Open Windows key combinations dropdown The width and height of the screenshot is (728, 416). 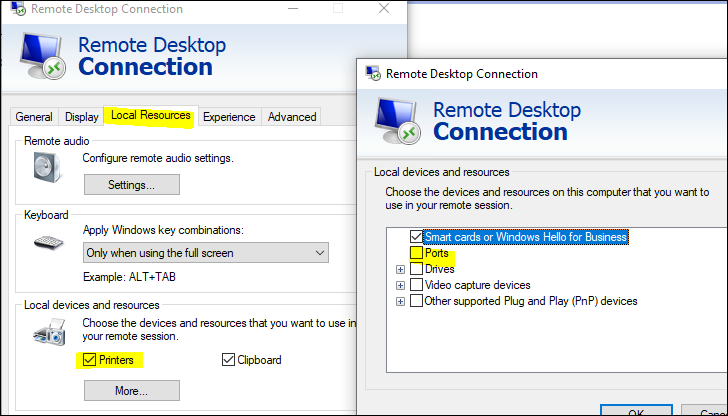[206, 253]
